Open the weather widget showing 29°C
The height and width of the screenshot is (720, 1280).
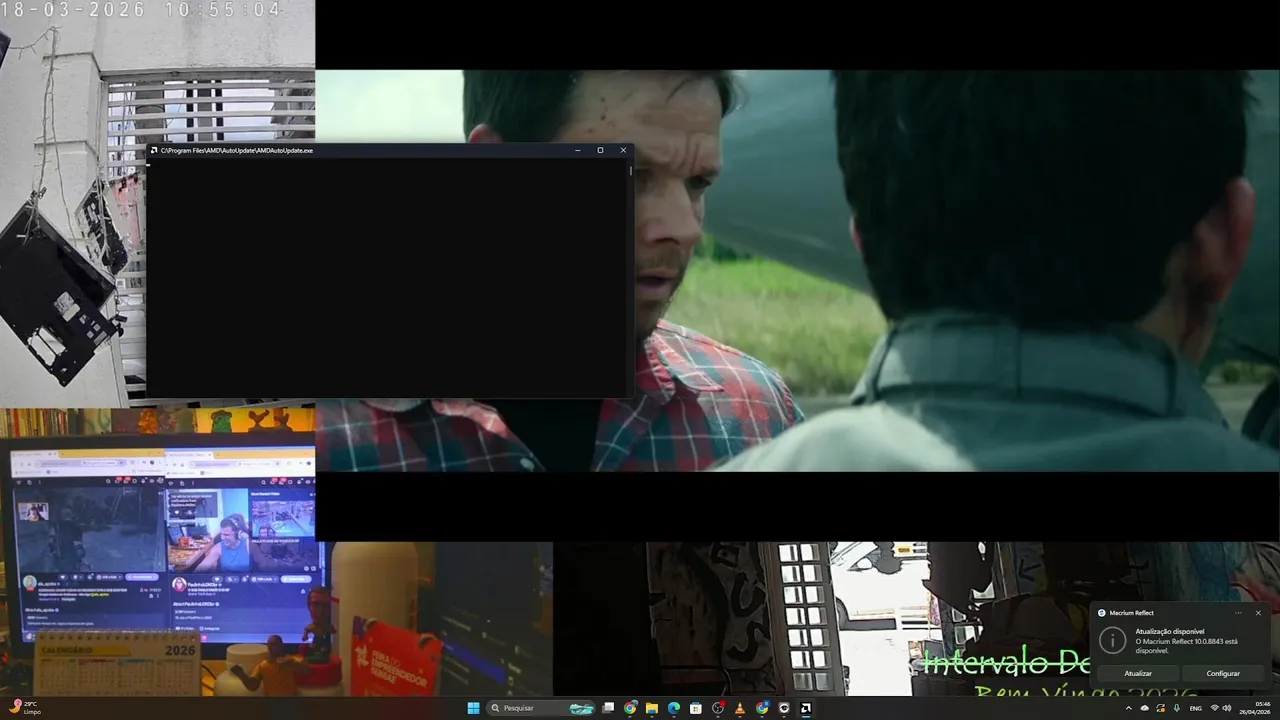coord(26,708)
